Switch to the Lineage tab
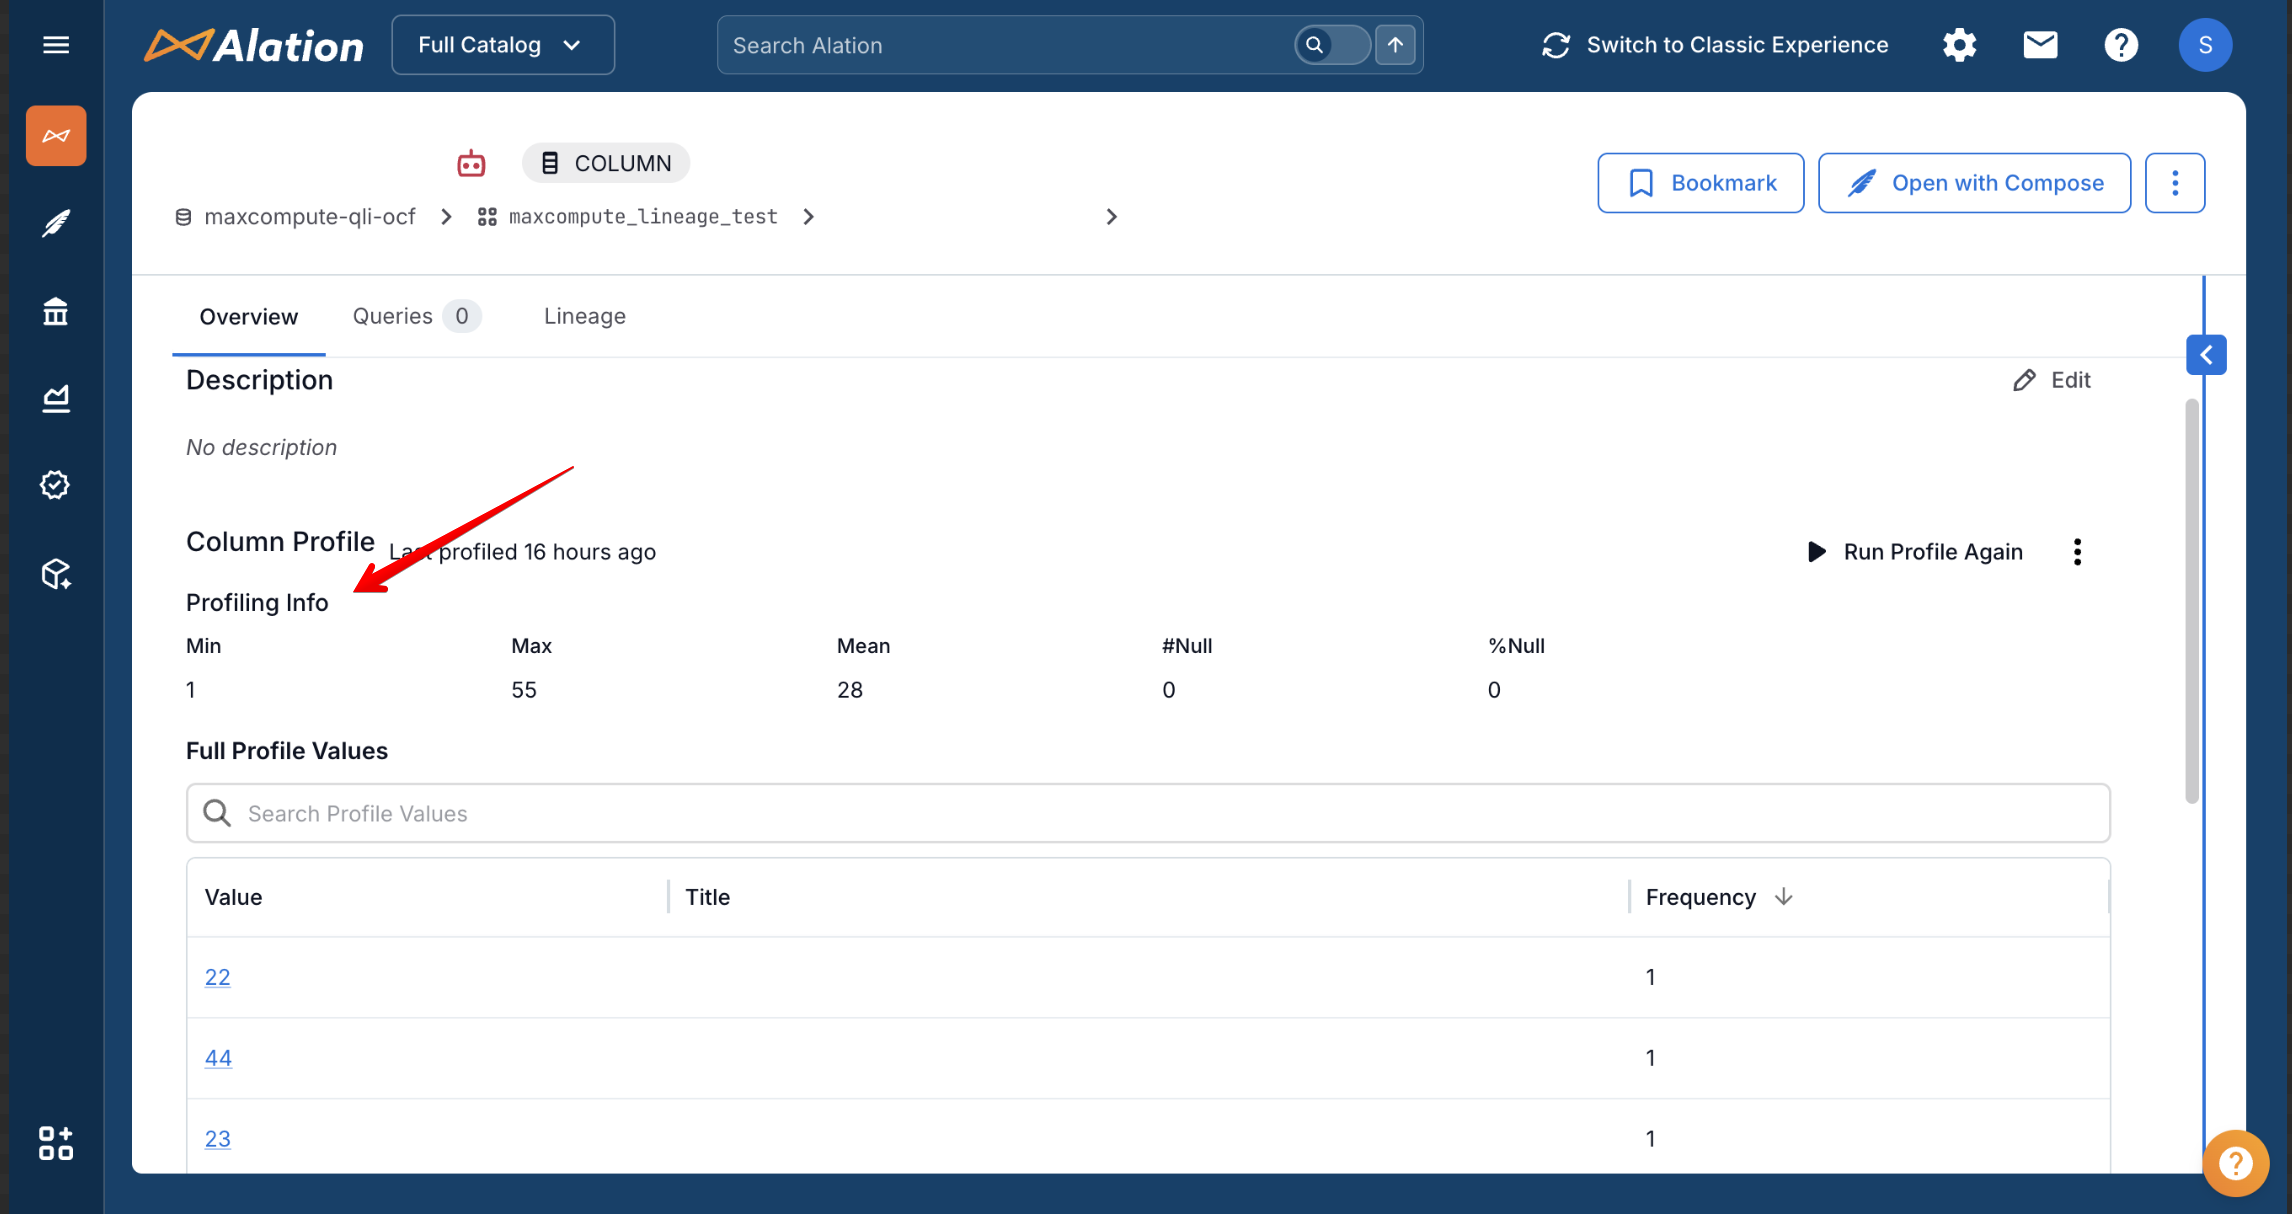This screenshot has width=2292, height=1214. pos(584,316)
